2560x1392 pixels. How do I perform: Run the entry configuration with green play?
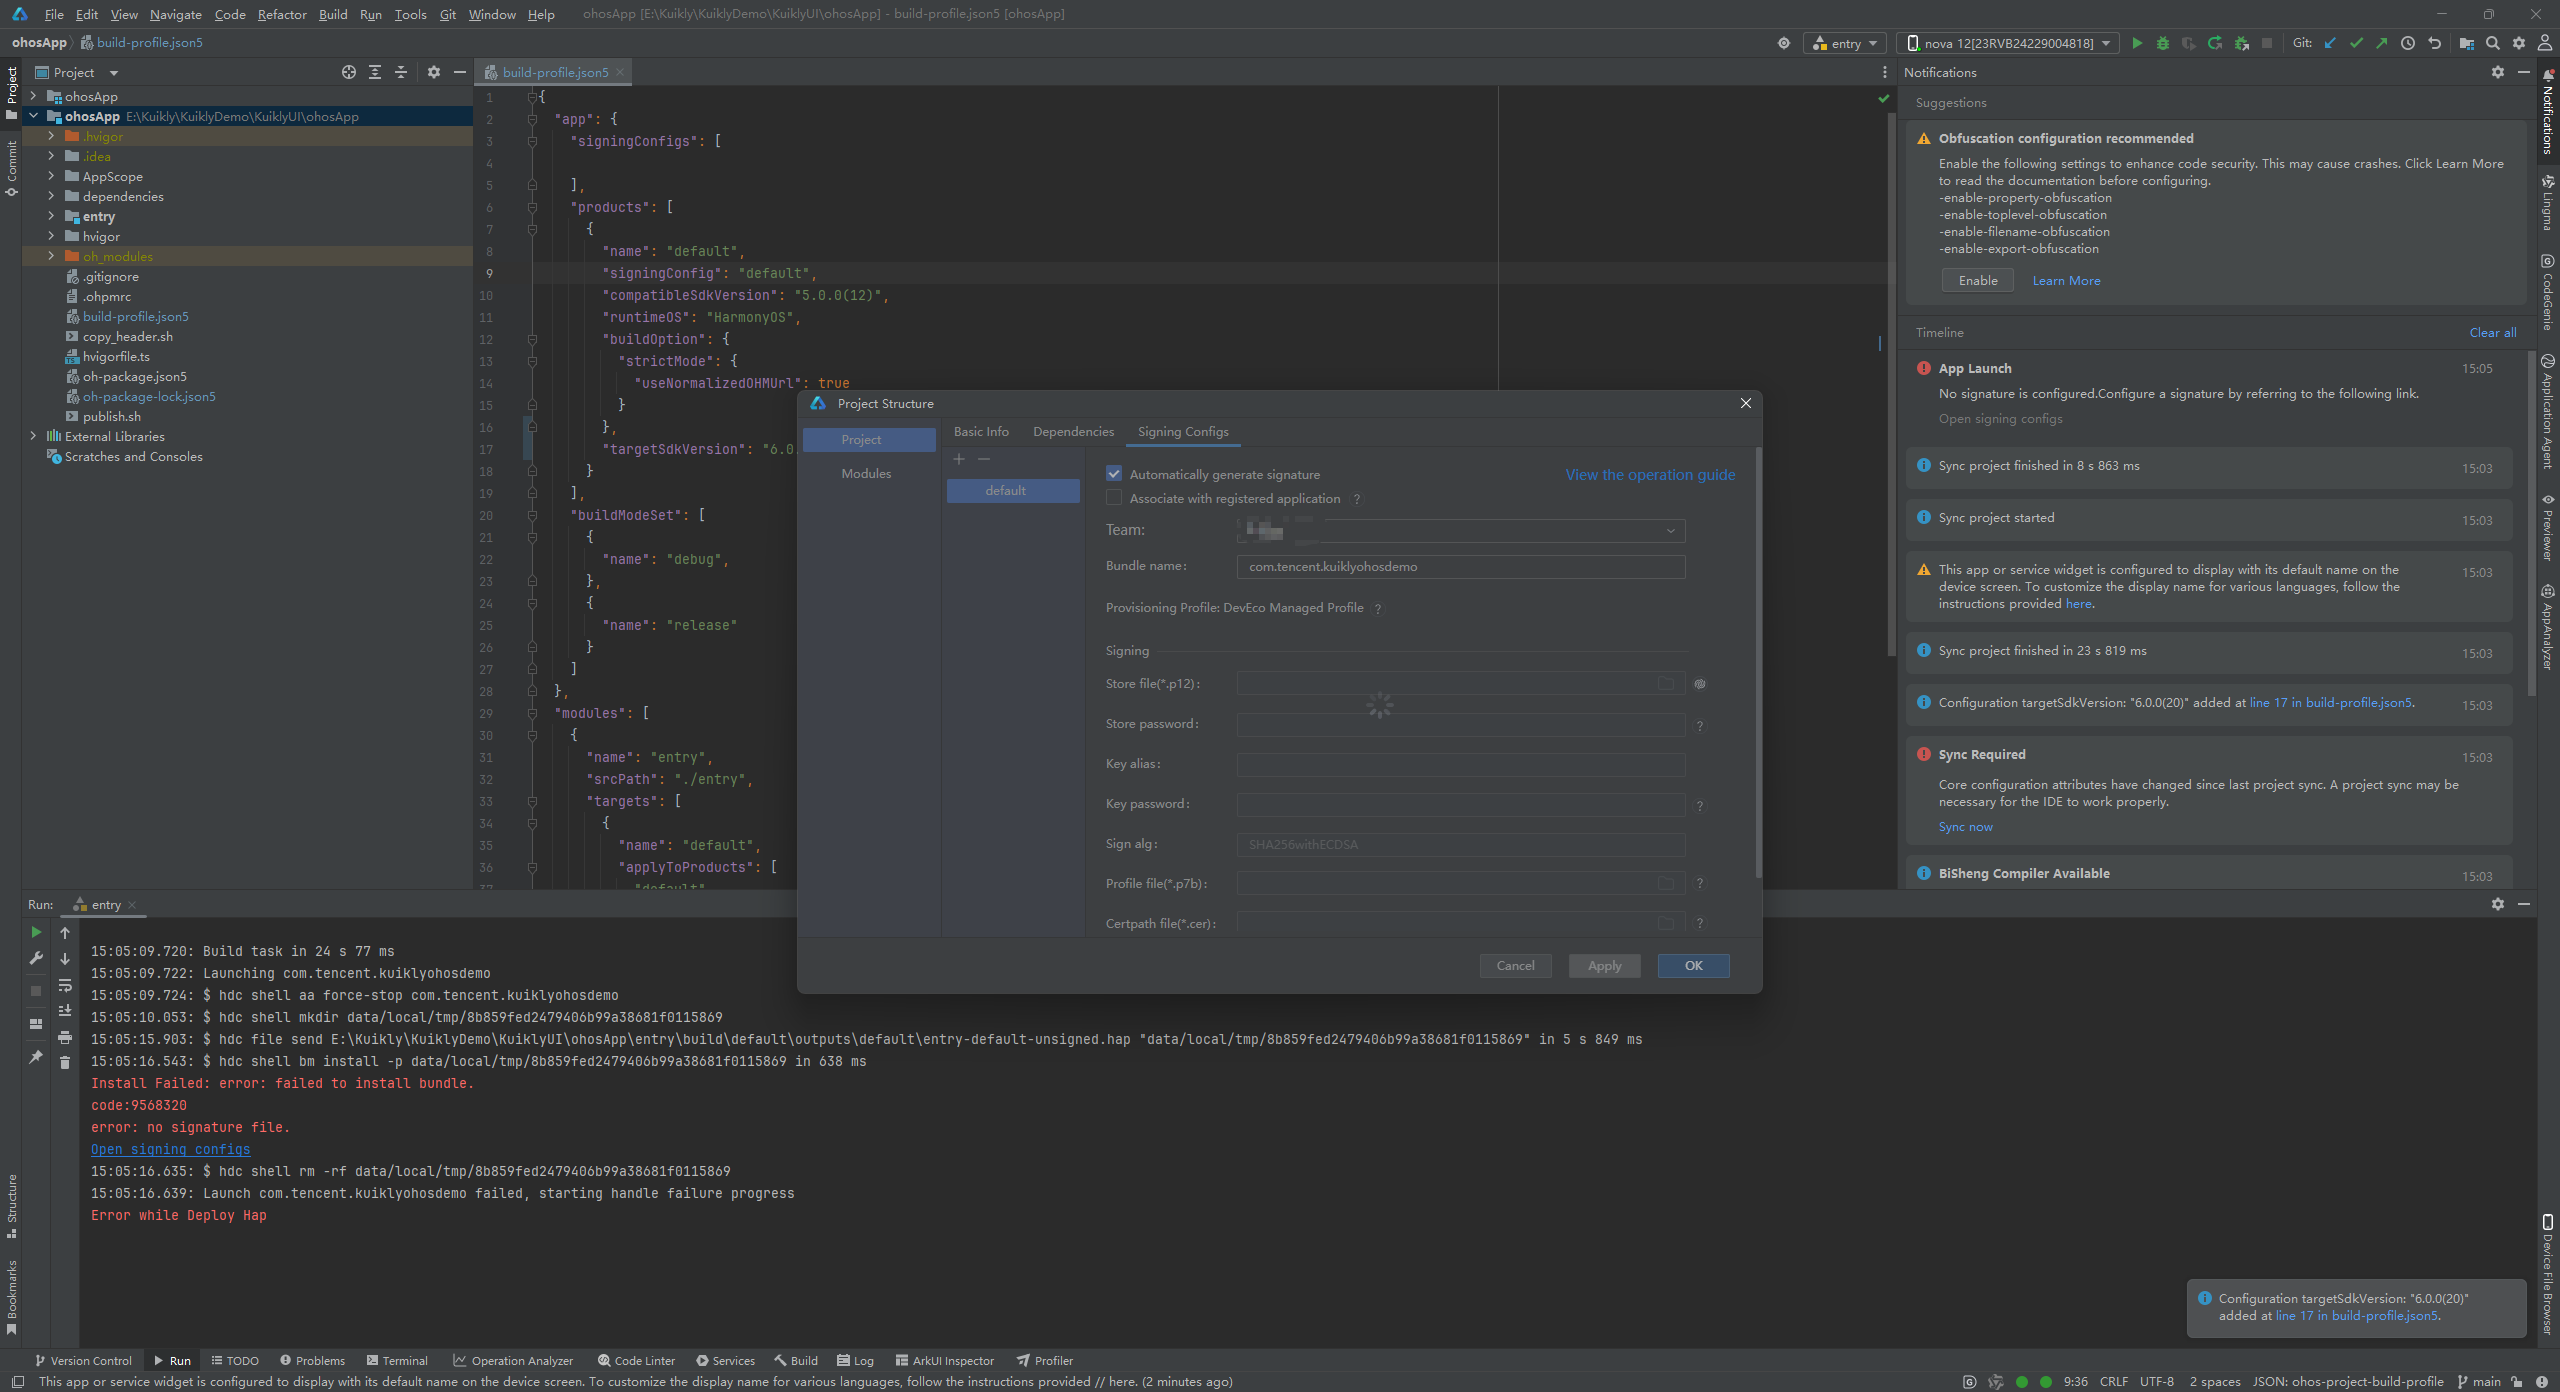2137,43
